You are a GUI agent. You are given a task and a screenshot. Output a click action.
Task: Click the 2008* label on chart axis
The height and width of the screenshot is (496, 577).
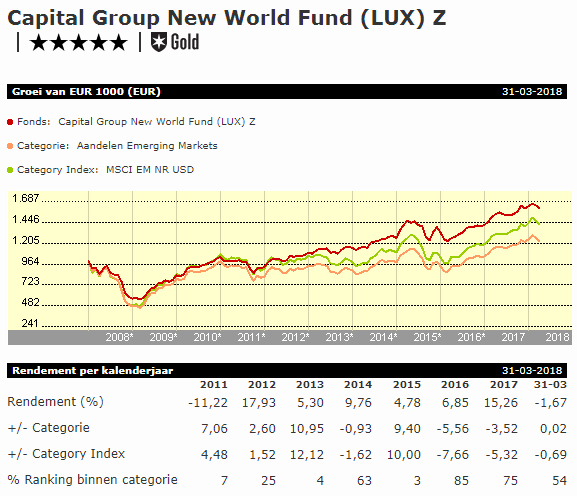click(x=120, y=337)
